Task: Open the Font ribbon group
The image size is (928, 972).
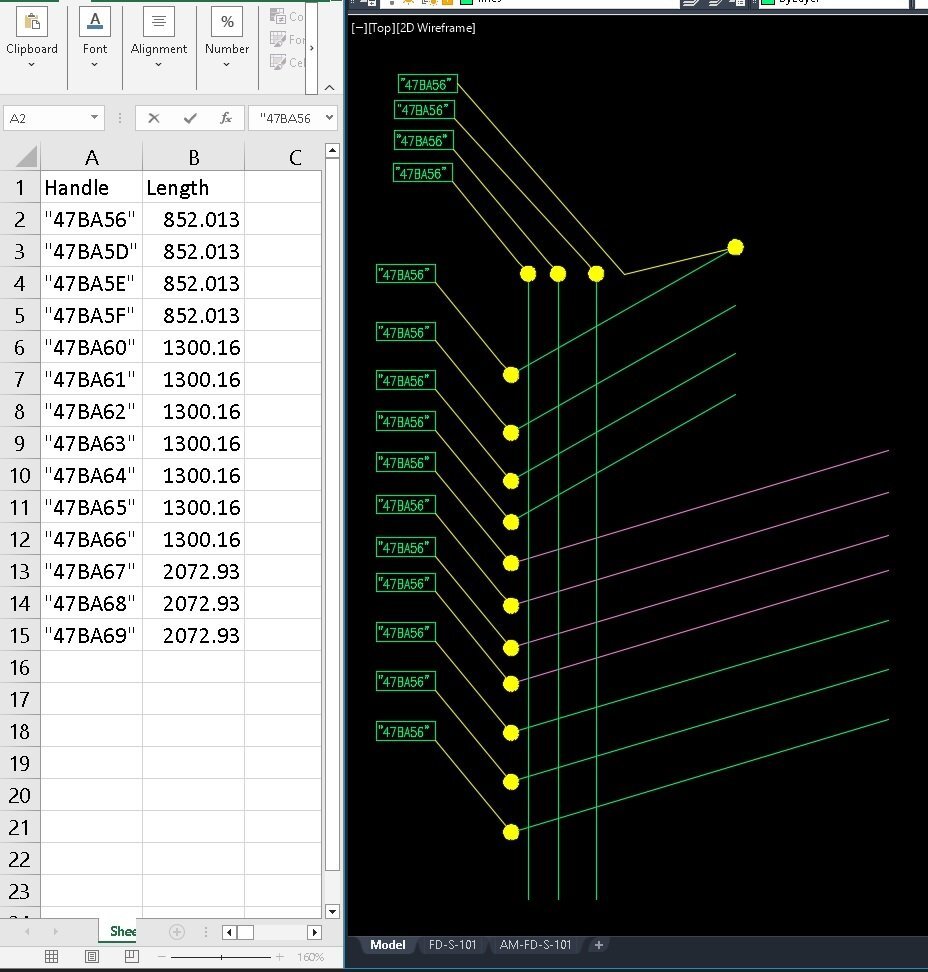Action: point(94,37)
